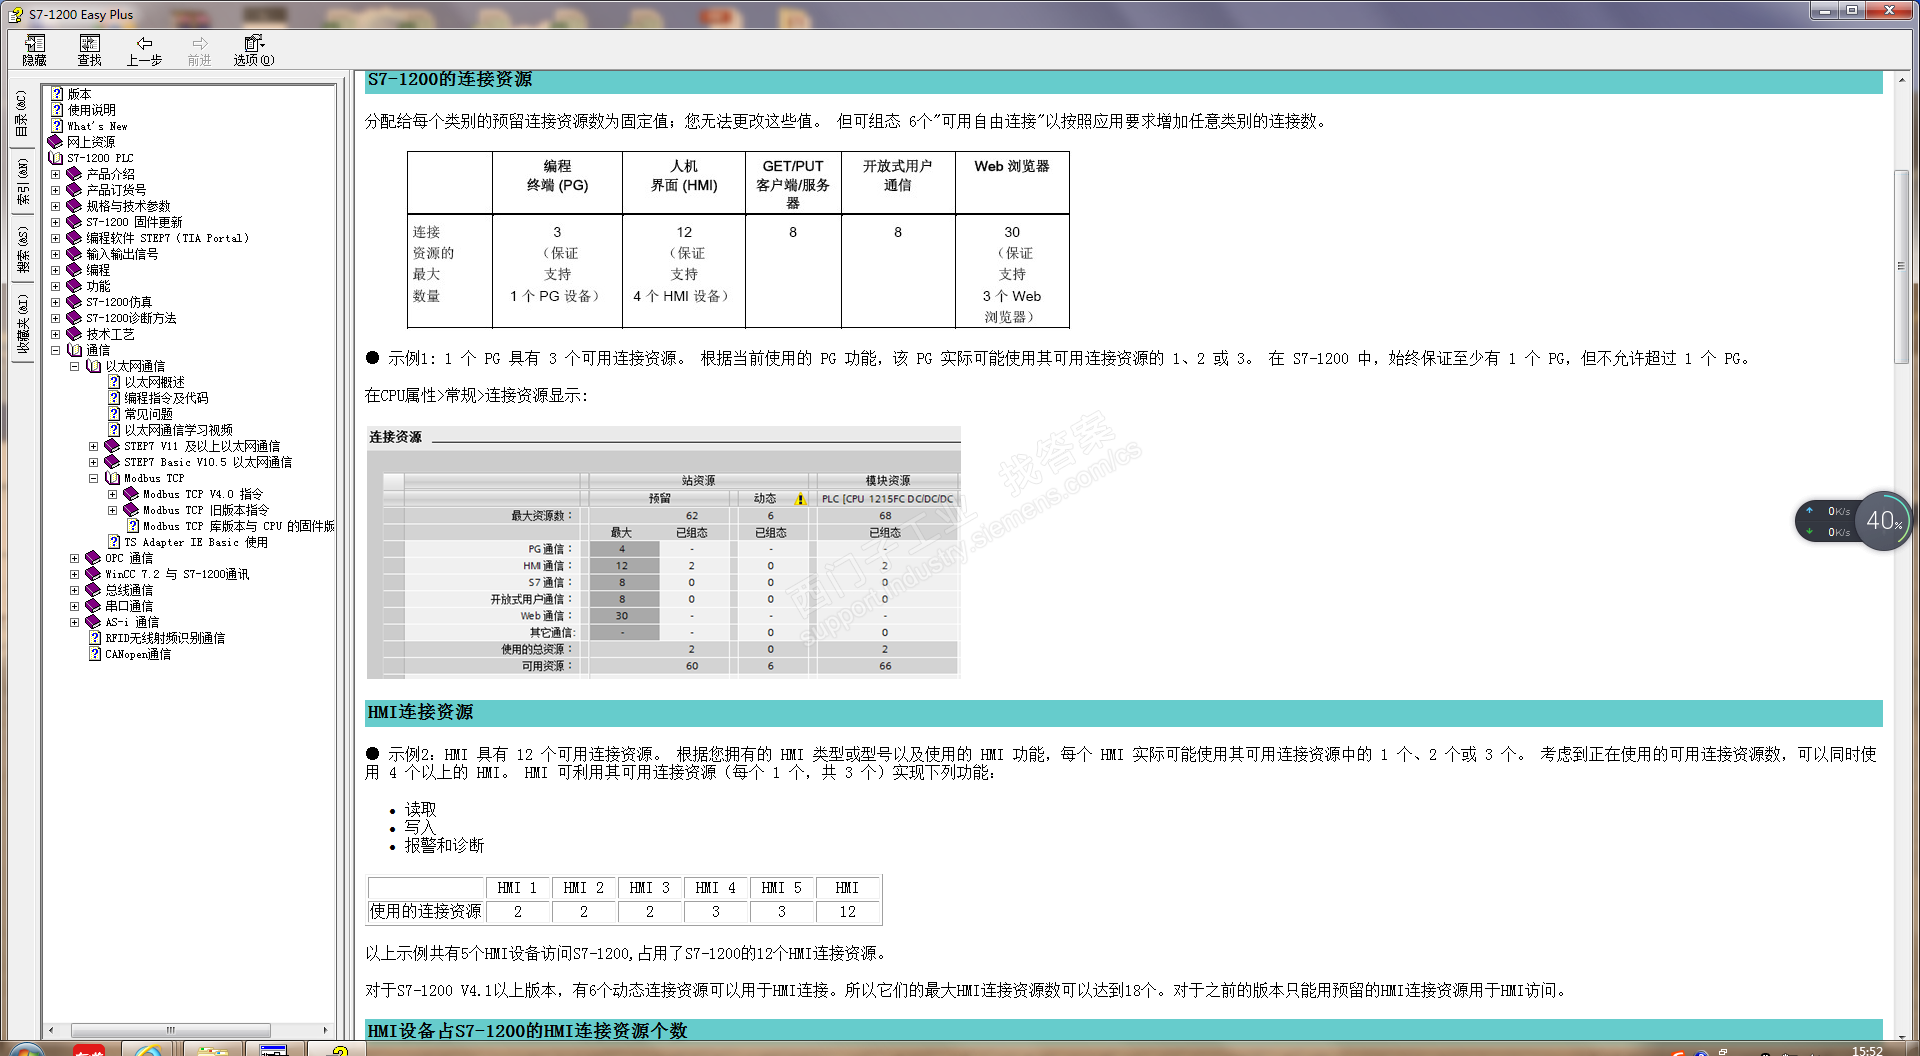The width and height of the screenshot is (1920, 1056).
Task: Switch to the 收藏夹 (favorites) tab
Action: click(22, 325)
